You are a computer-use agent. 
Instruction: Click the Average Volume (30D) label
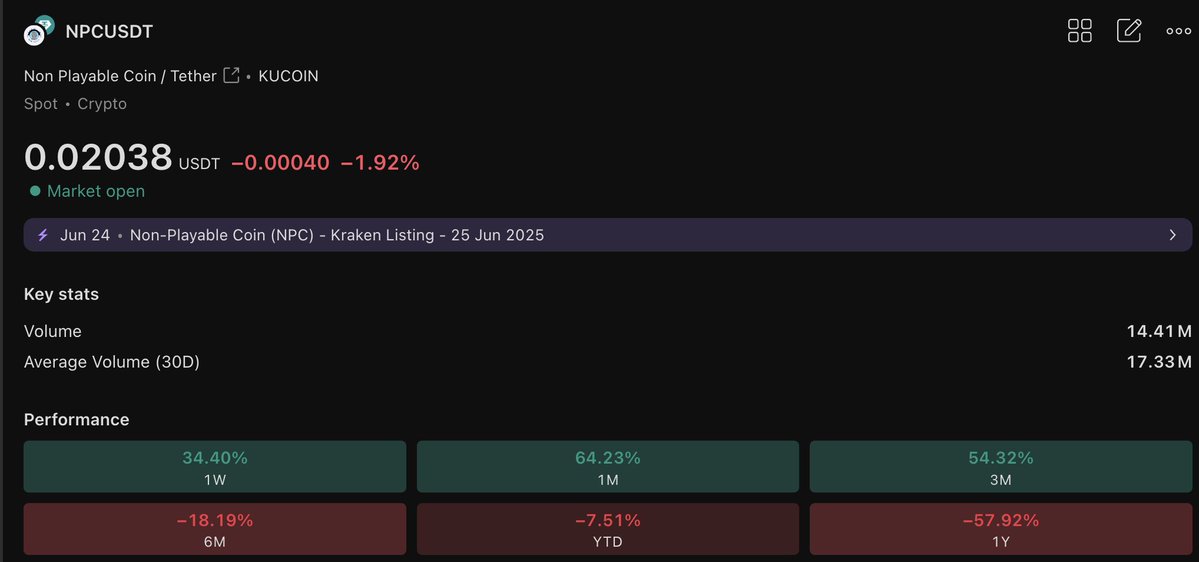tap(112, 362)
